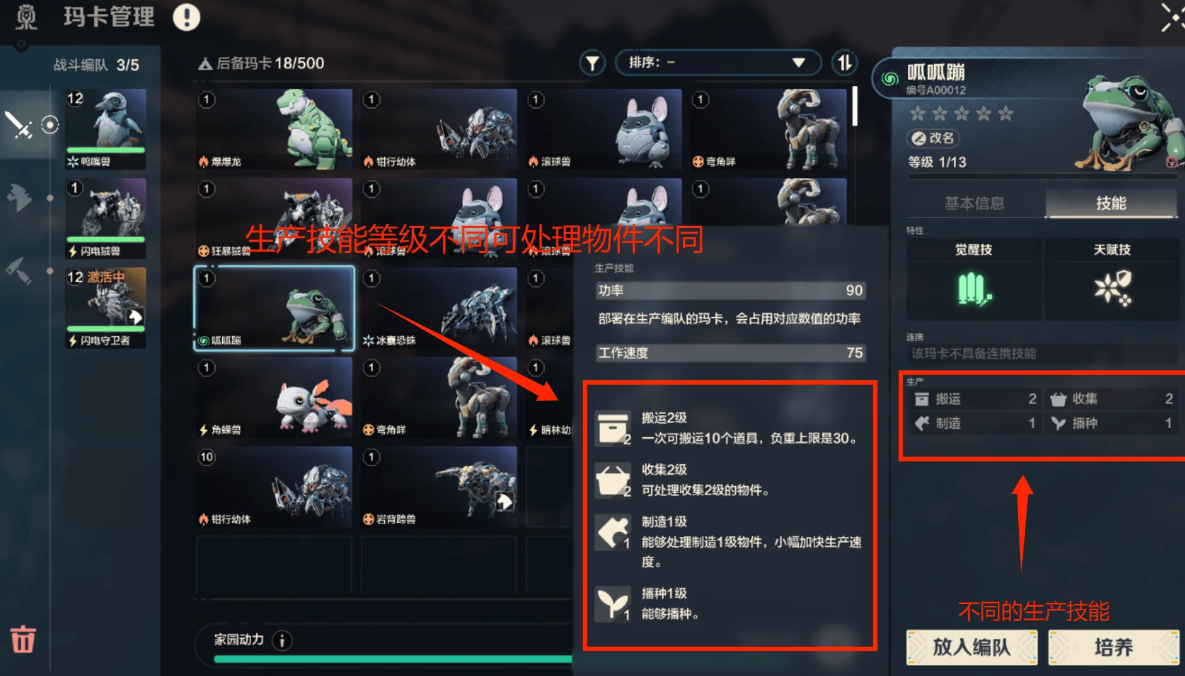Click the 培养 button

pos(1114,647)
